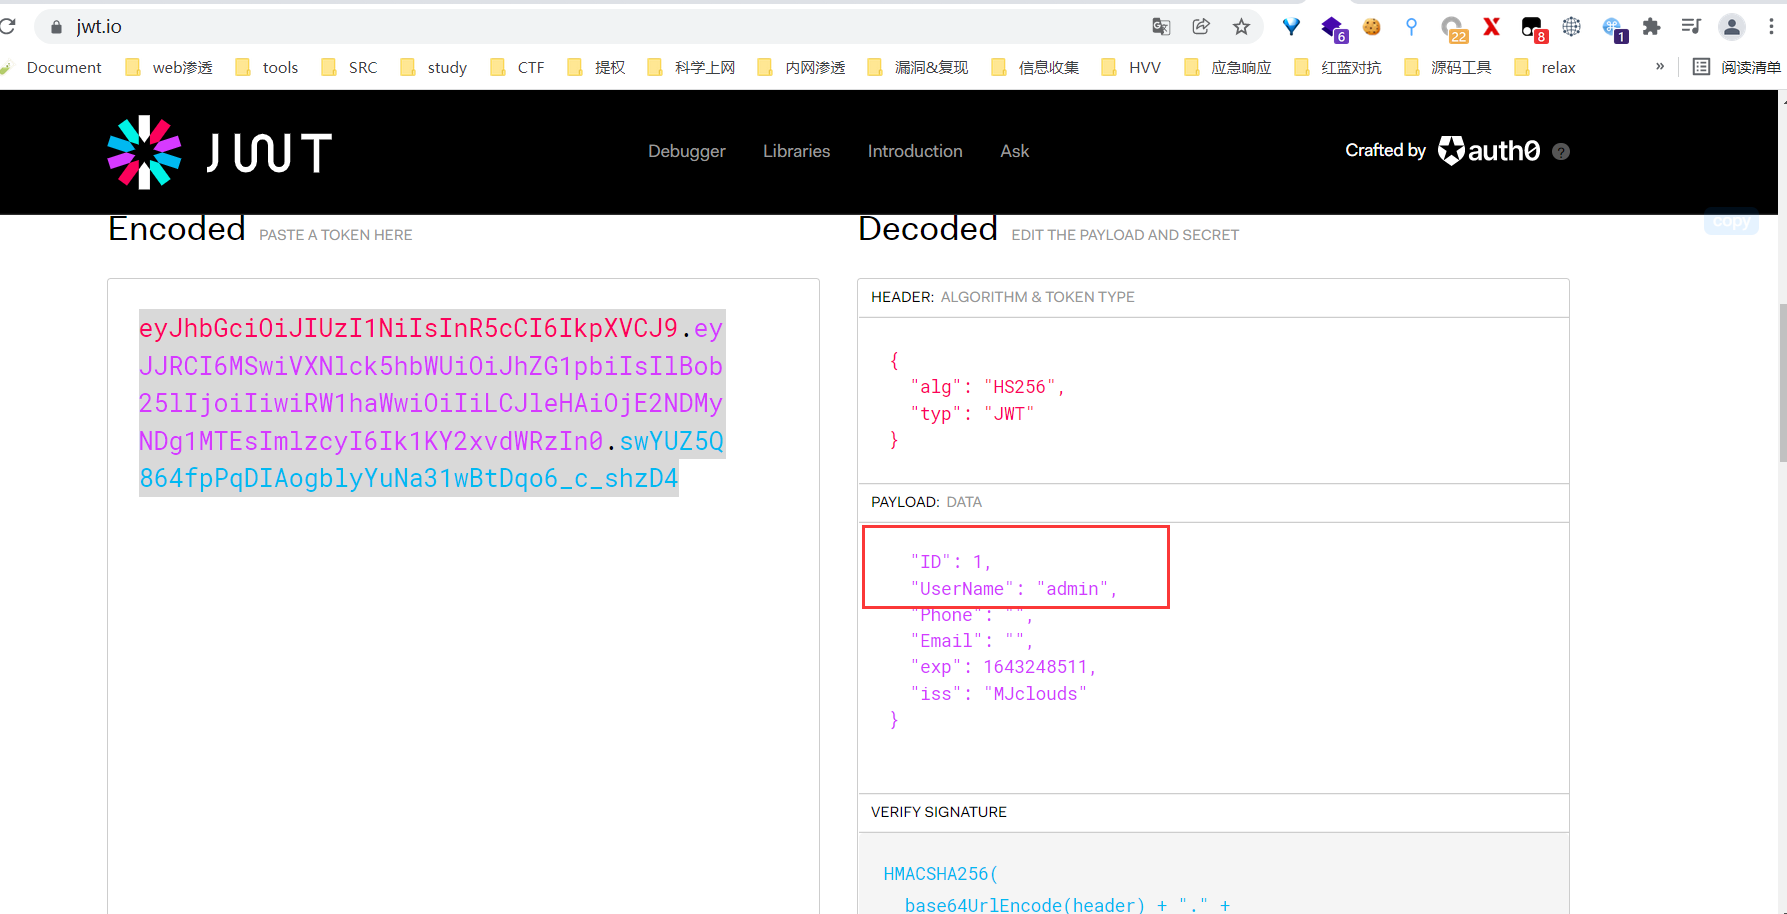
Task: Open the cookie manager extension icon
Action: (x=1371, y=27)
